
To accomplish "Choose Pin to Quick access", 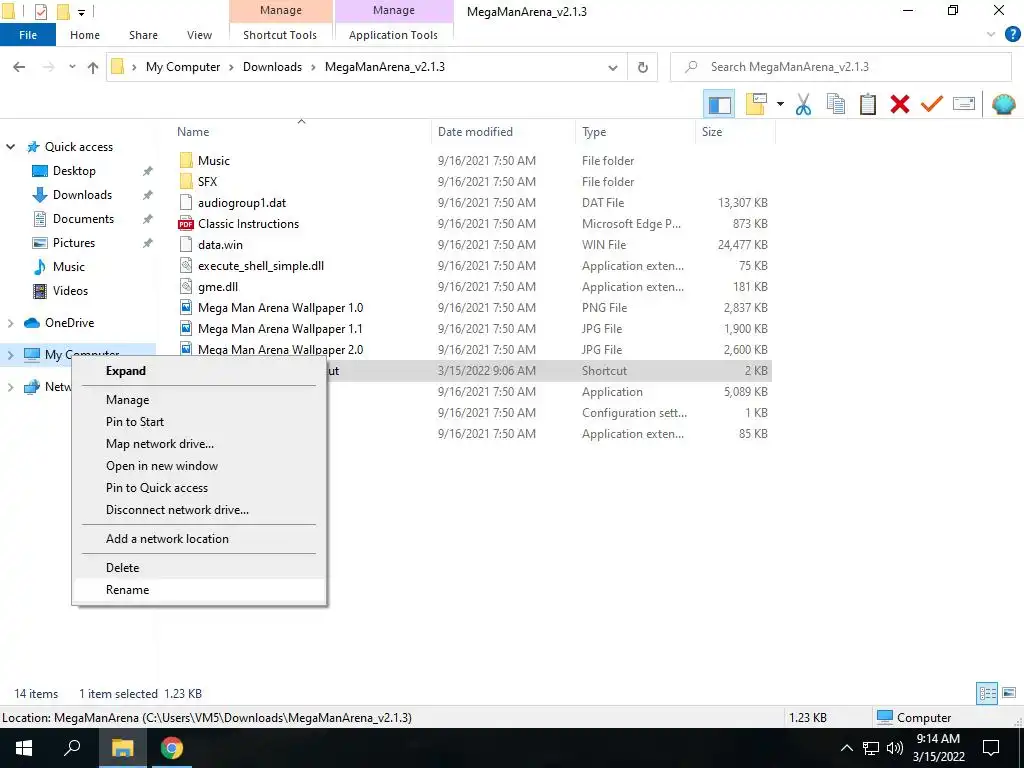I will point(199,488).
